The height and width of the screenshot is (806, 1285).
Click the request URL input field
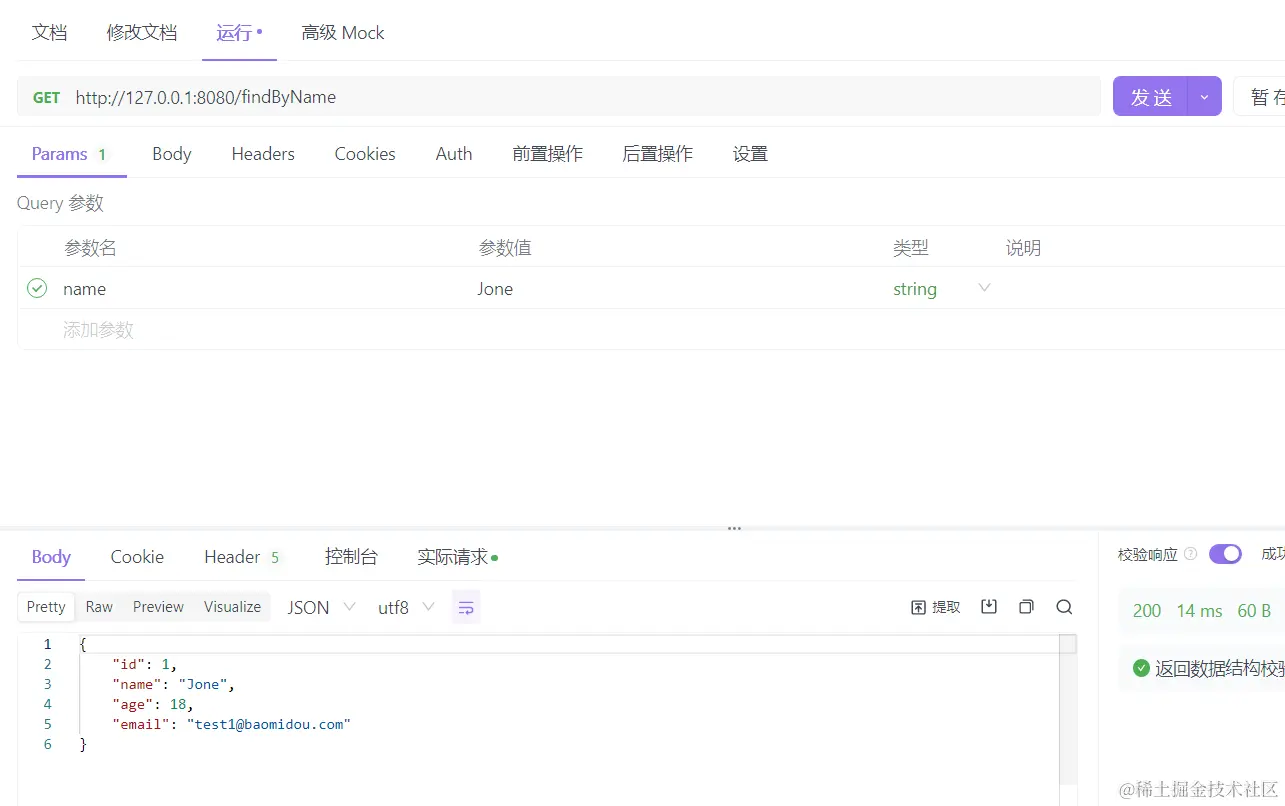pos(587,97)
